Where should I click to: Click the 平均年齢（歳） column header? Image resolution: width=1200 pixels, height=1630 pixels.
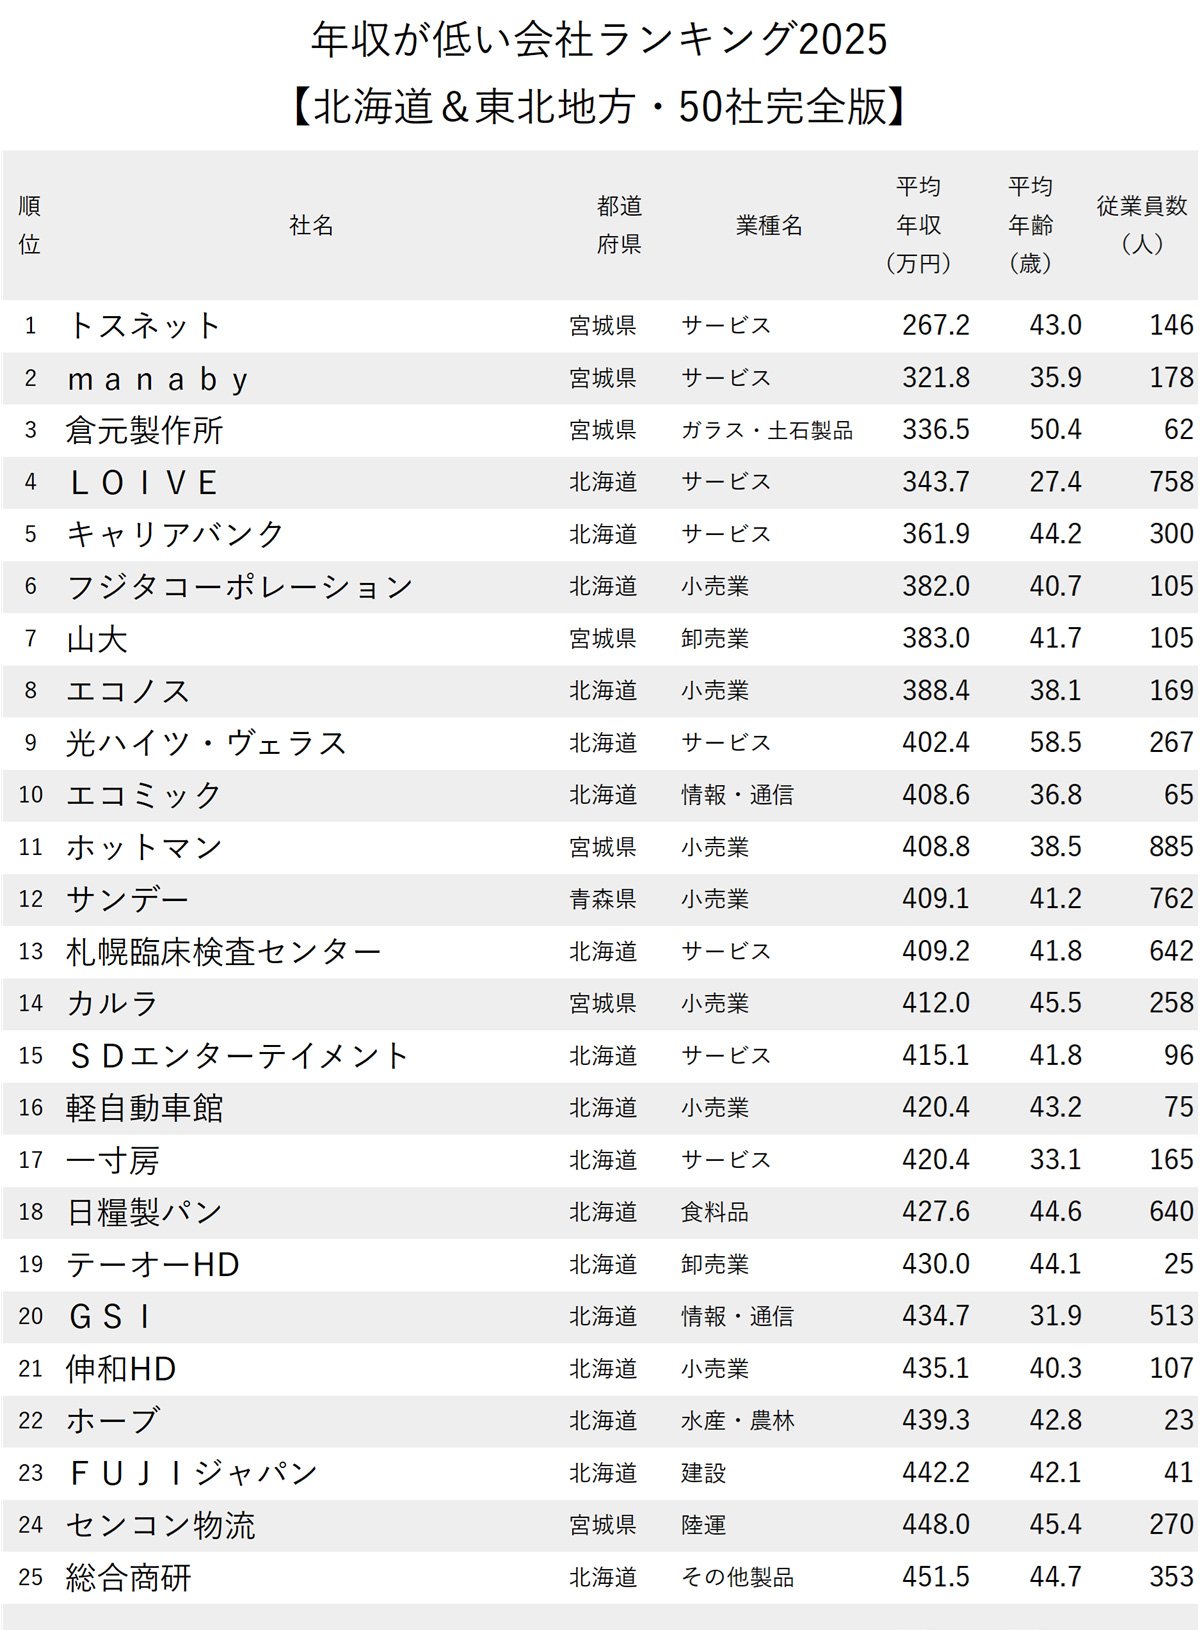click(x=1030, y=225)
